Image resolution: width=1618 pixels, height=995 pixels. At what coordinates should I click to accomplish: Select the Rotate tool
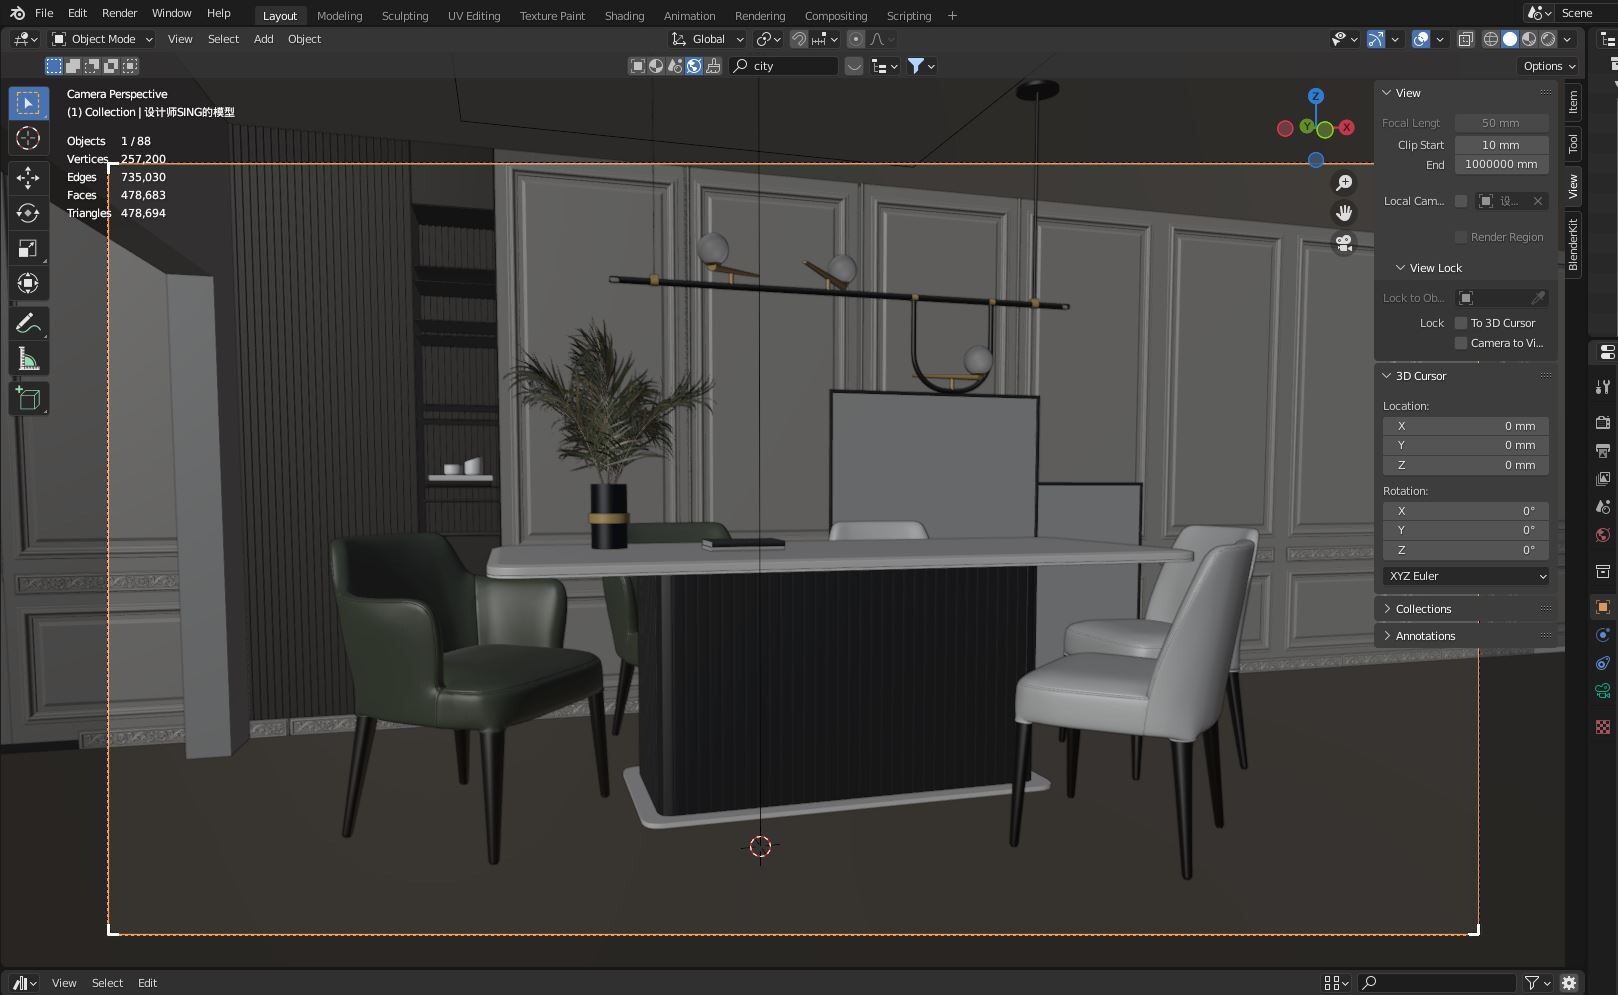28,212
